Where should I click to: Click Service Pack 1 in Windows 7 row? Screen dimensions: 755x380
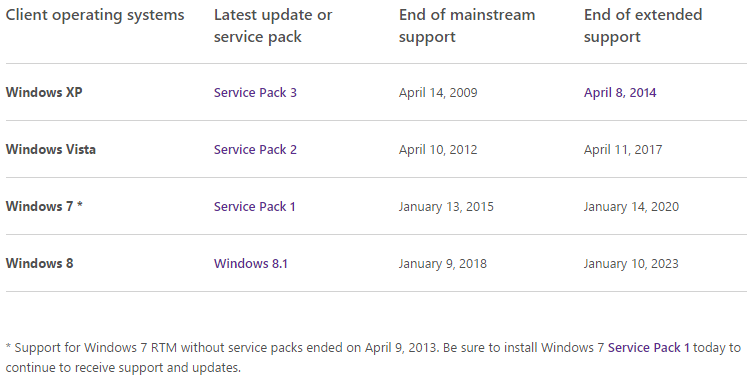[x=255, y=207]
